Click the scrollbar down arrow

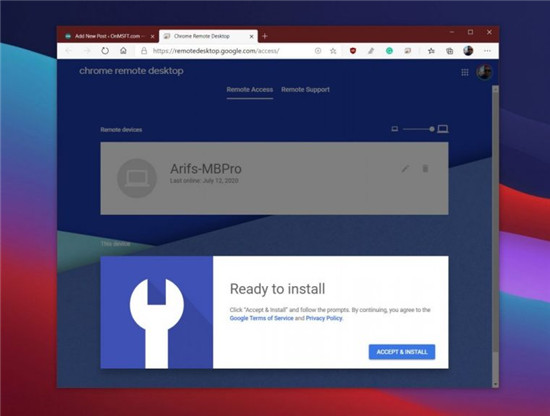(x=495, y=384)
